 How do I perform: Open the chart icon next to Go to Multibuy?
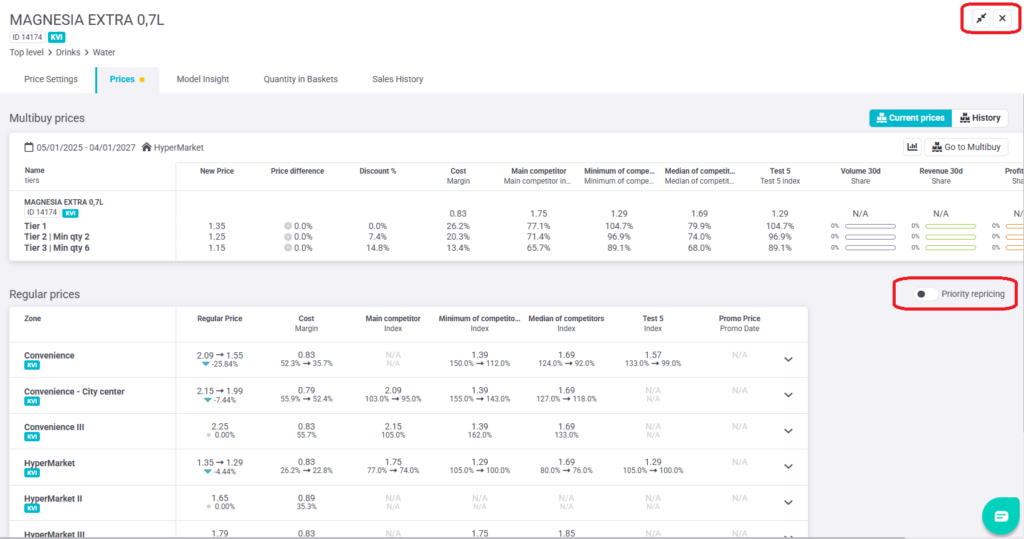[912, 147]
